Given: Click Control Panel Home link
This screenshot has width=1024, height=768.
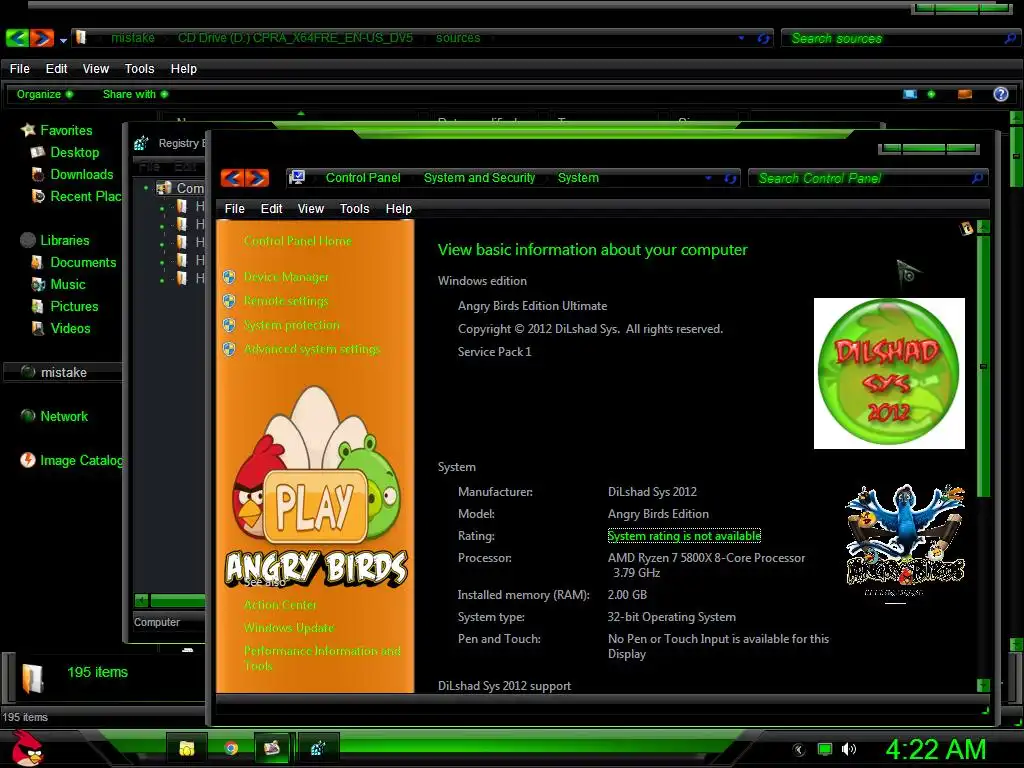Looking at the screenshot, I should 297,241.
